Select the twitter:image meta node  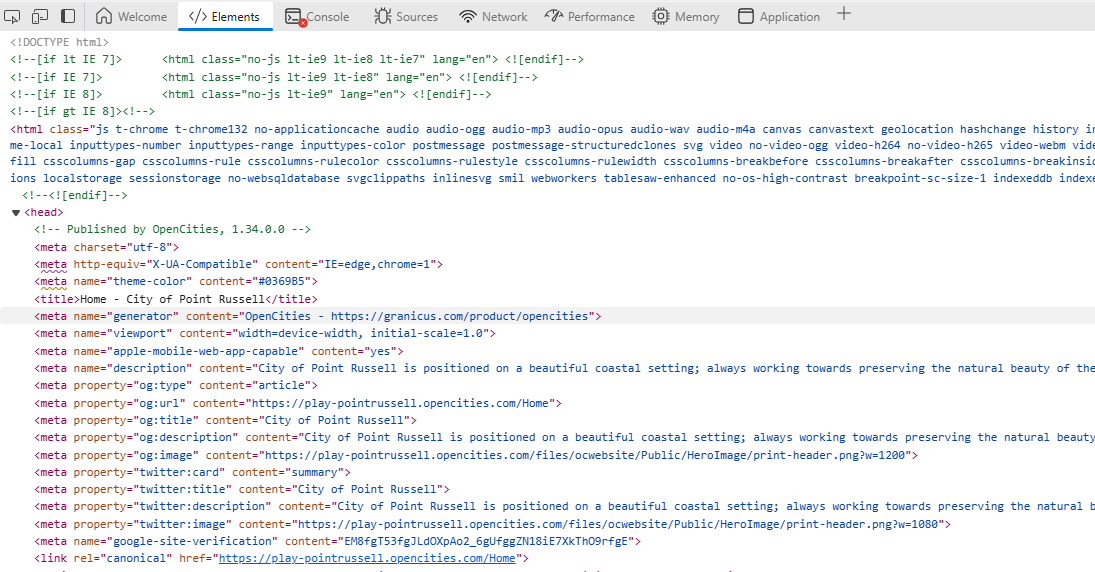point(493,524)
